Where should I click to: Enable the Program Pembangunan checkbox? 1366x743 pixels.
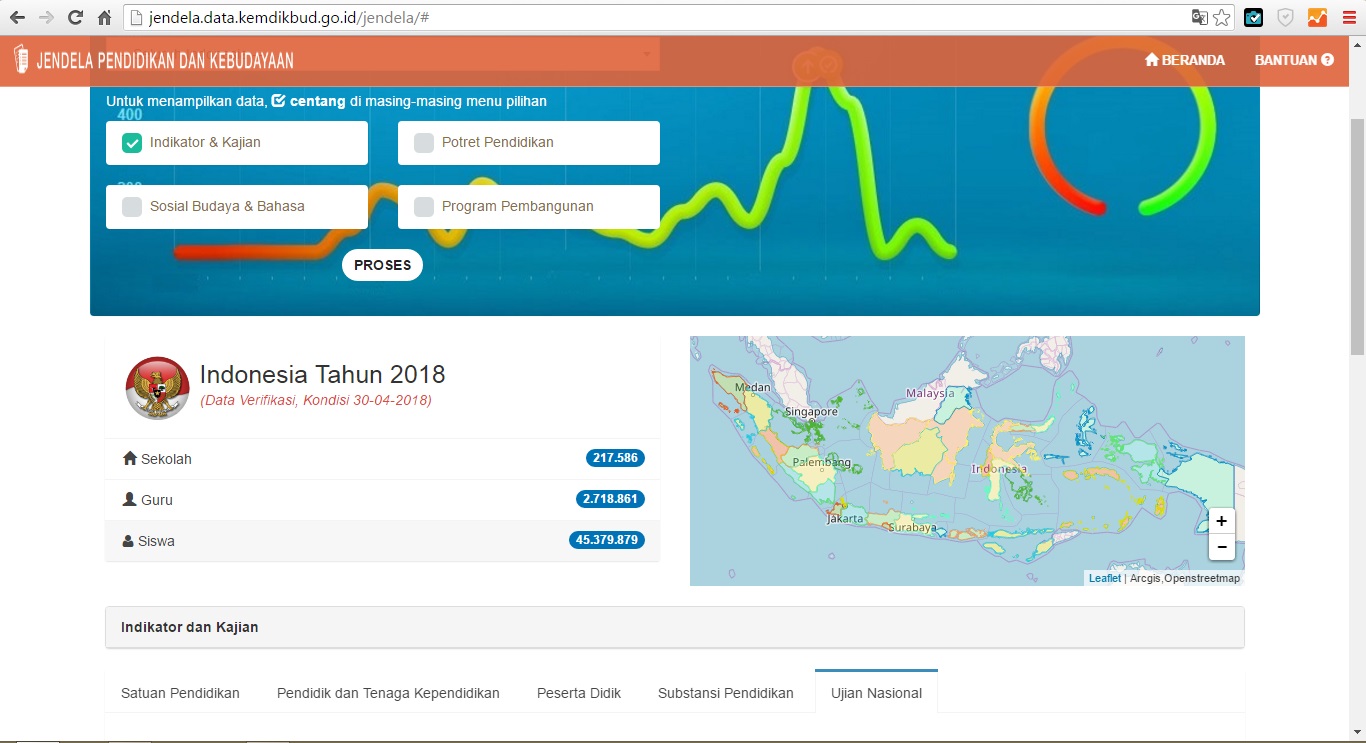tap(424, 206)
